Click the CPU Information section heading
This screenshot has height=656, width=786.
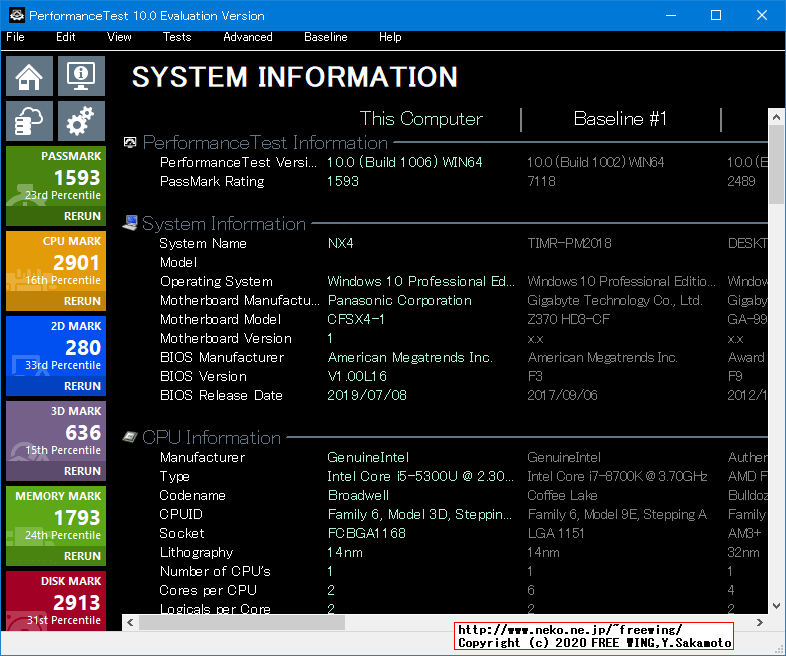pyautogui.click(x=212, y=438)
